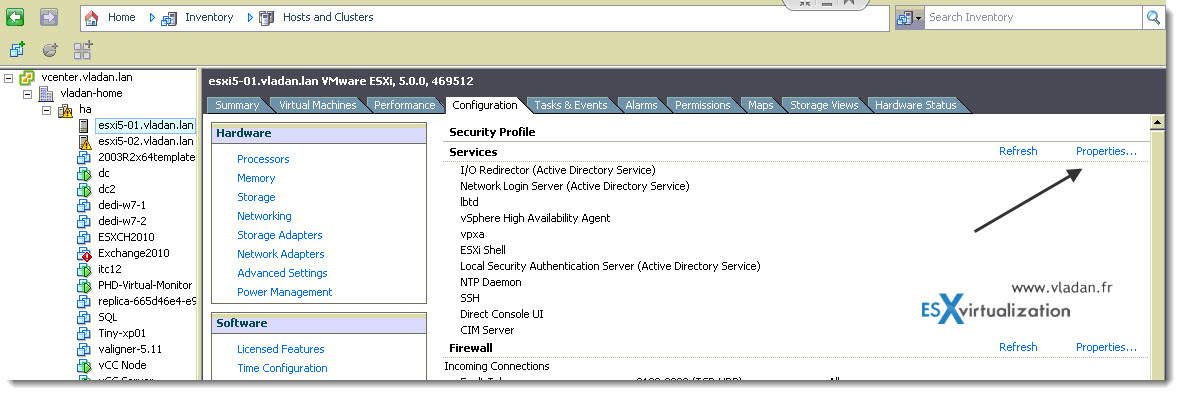Click the first toolbar icon with plus

click(x=17, y=50)
